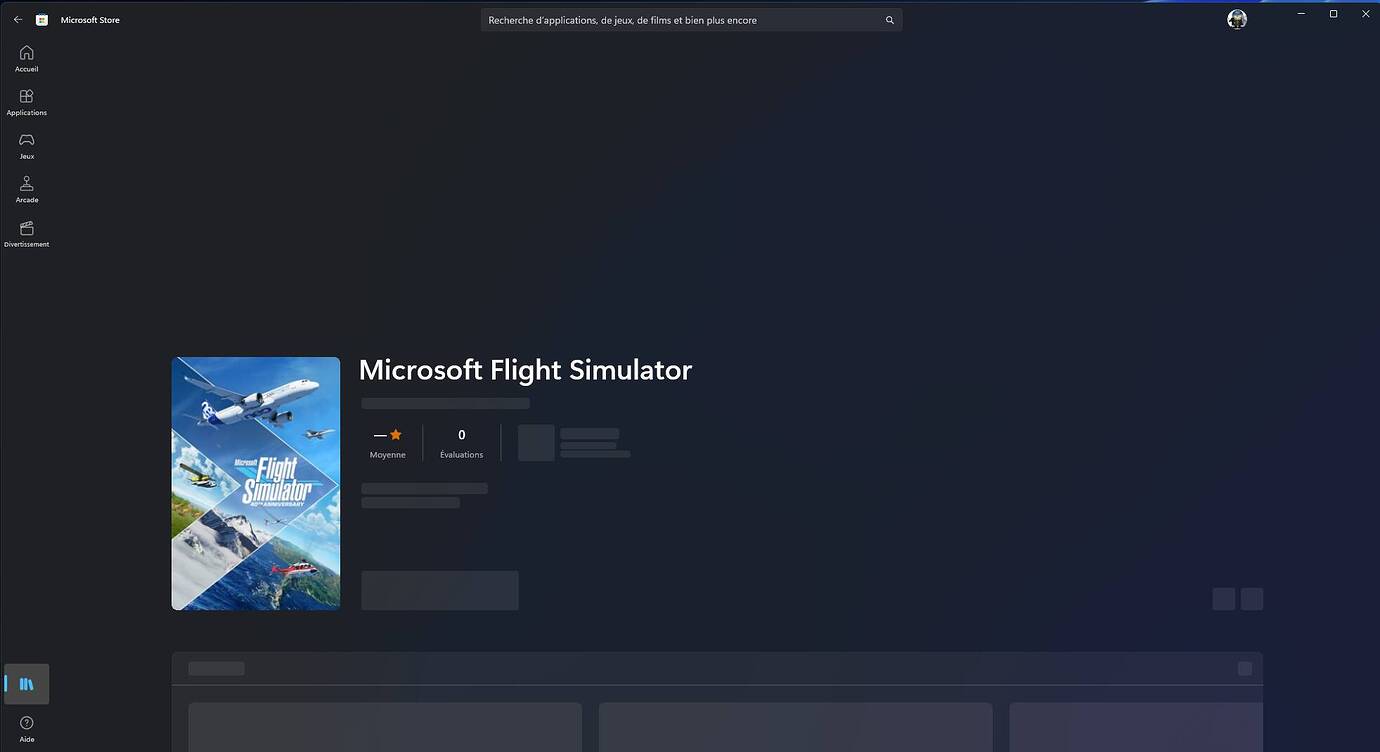Select the Microsoft Flight Simulator title
Image resolution: width=1380 pixels, height=752 pixels.
(524, 370)
